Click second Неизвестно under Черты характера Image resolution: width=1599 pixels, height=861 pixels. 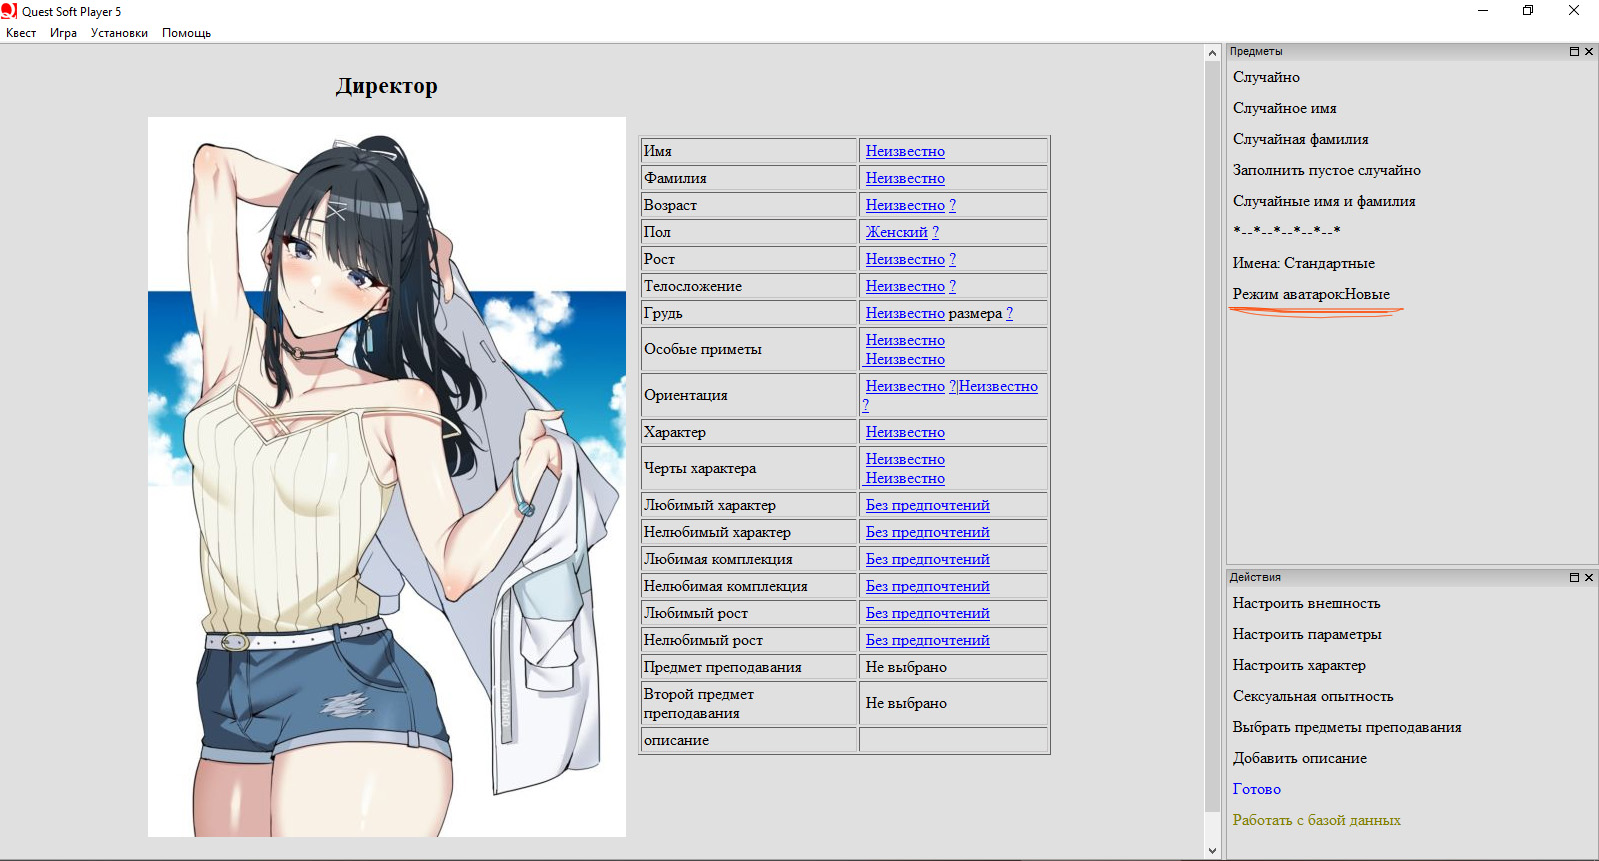(905, 478)
